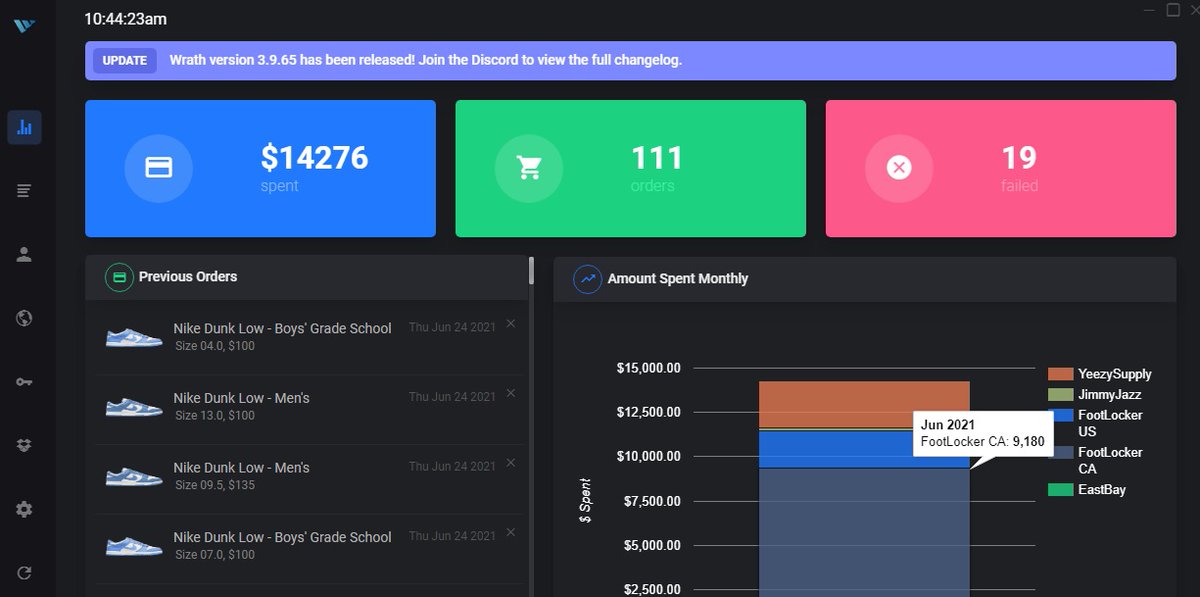Remove the Nike Dunk Low size 13.0 order
The image size is (1200, 597).
510,393
